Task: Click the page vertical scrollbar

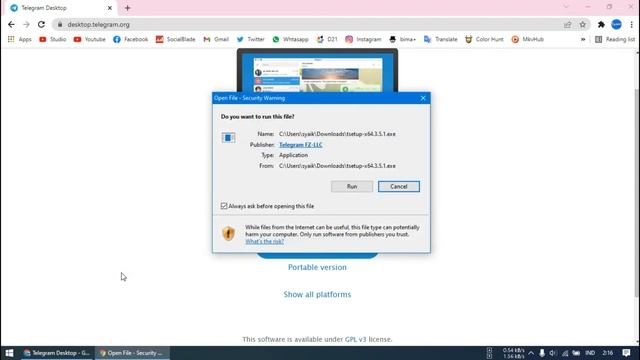Action: pyautogui.click(x=637, y=192)
